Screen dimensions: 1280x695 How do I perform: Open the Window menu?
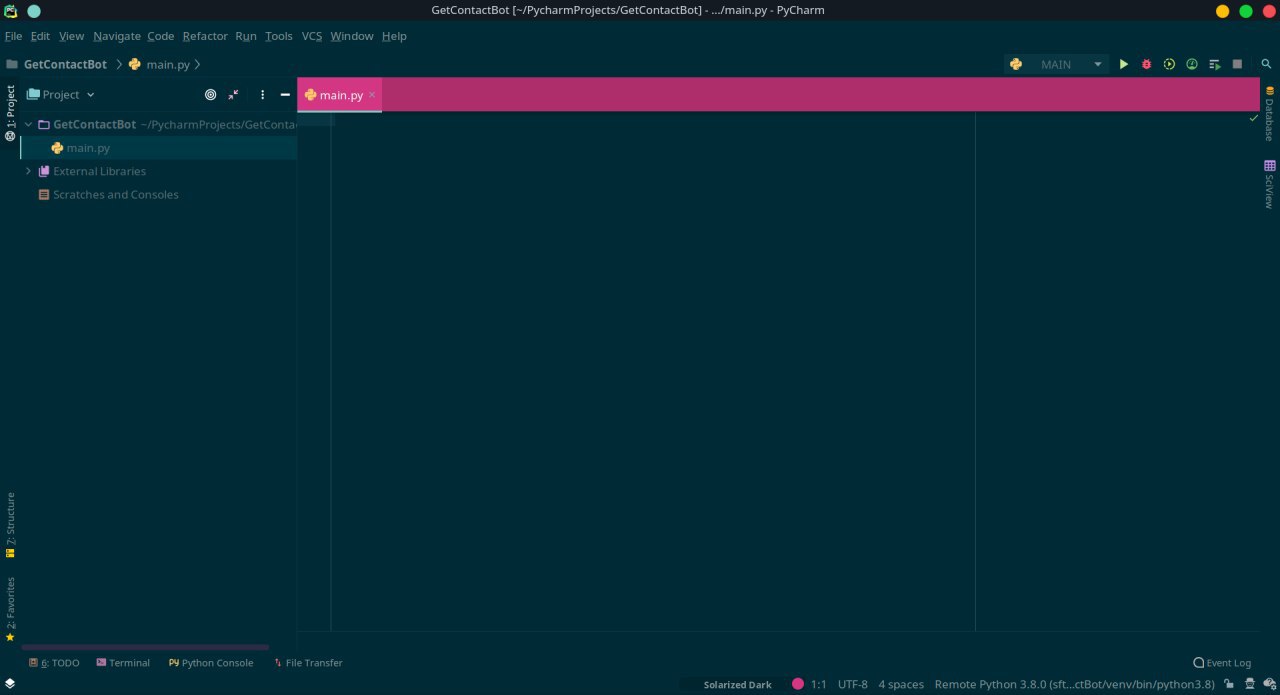tap(352, 36)
